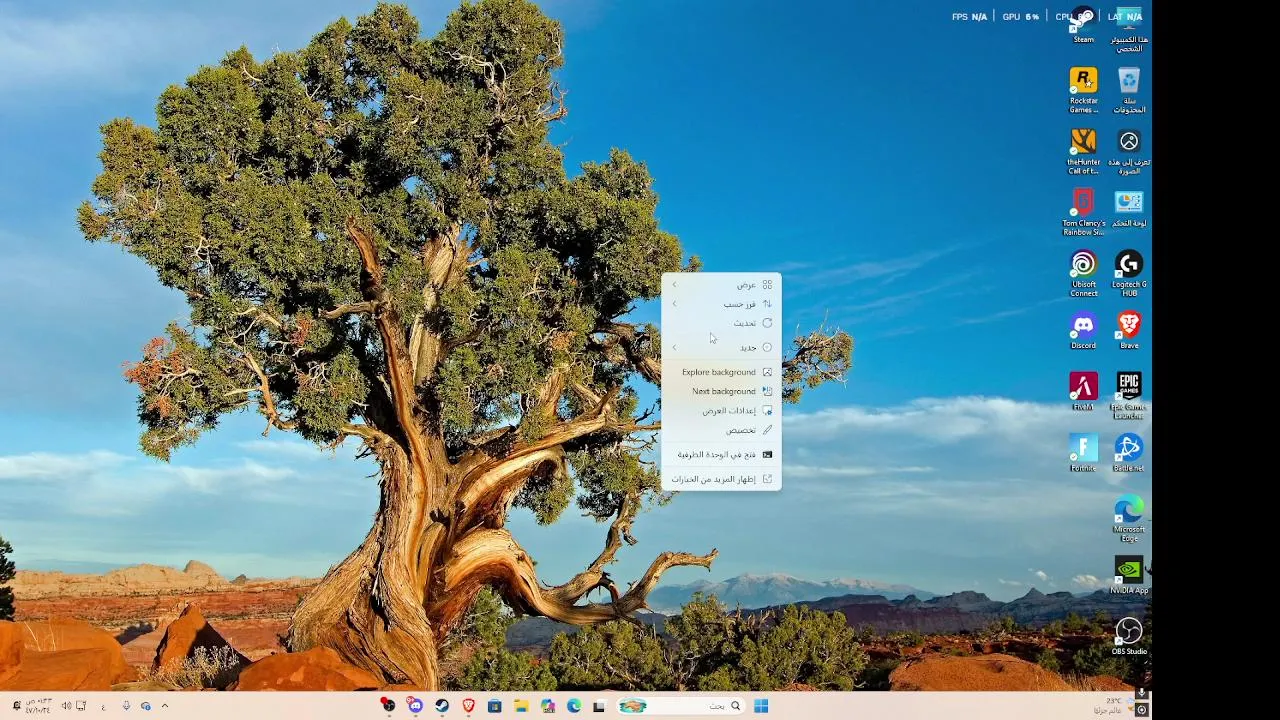This screenshot has height=720, width=1280.
Task: Expand the عرض (View) submenu arrow
Action: (x=674, y=285)
